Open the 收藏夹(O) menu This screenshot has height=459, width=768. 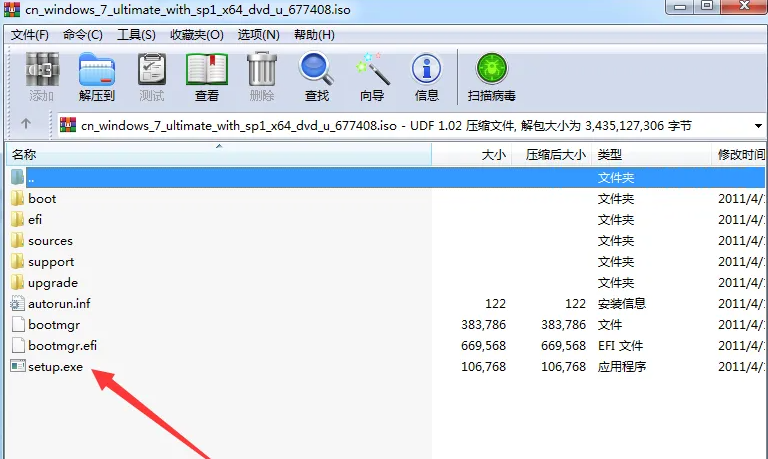point(197,35)
